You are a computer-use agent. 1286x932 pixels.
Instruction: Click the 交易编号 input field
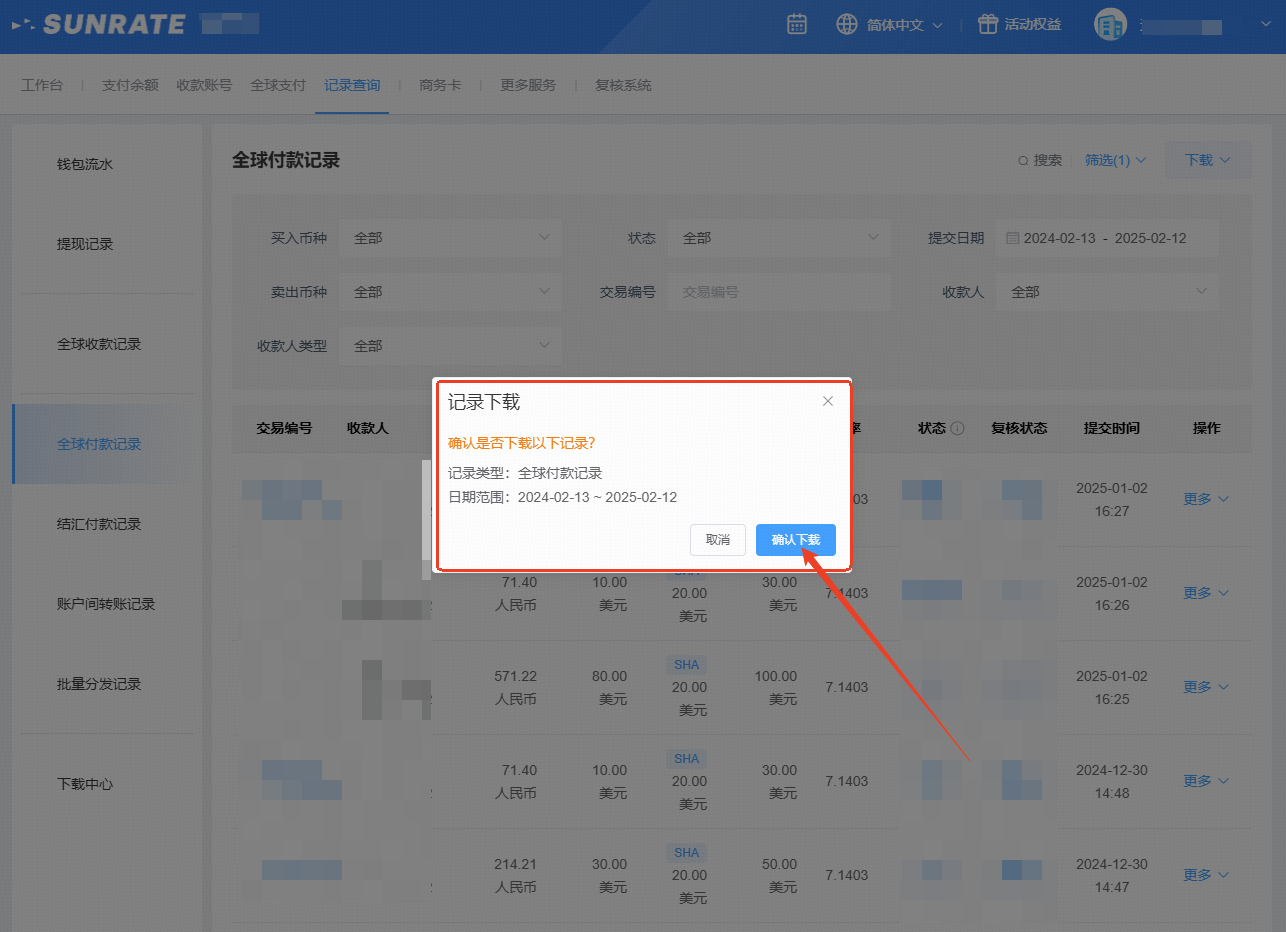coord(778,292)
